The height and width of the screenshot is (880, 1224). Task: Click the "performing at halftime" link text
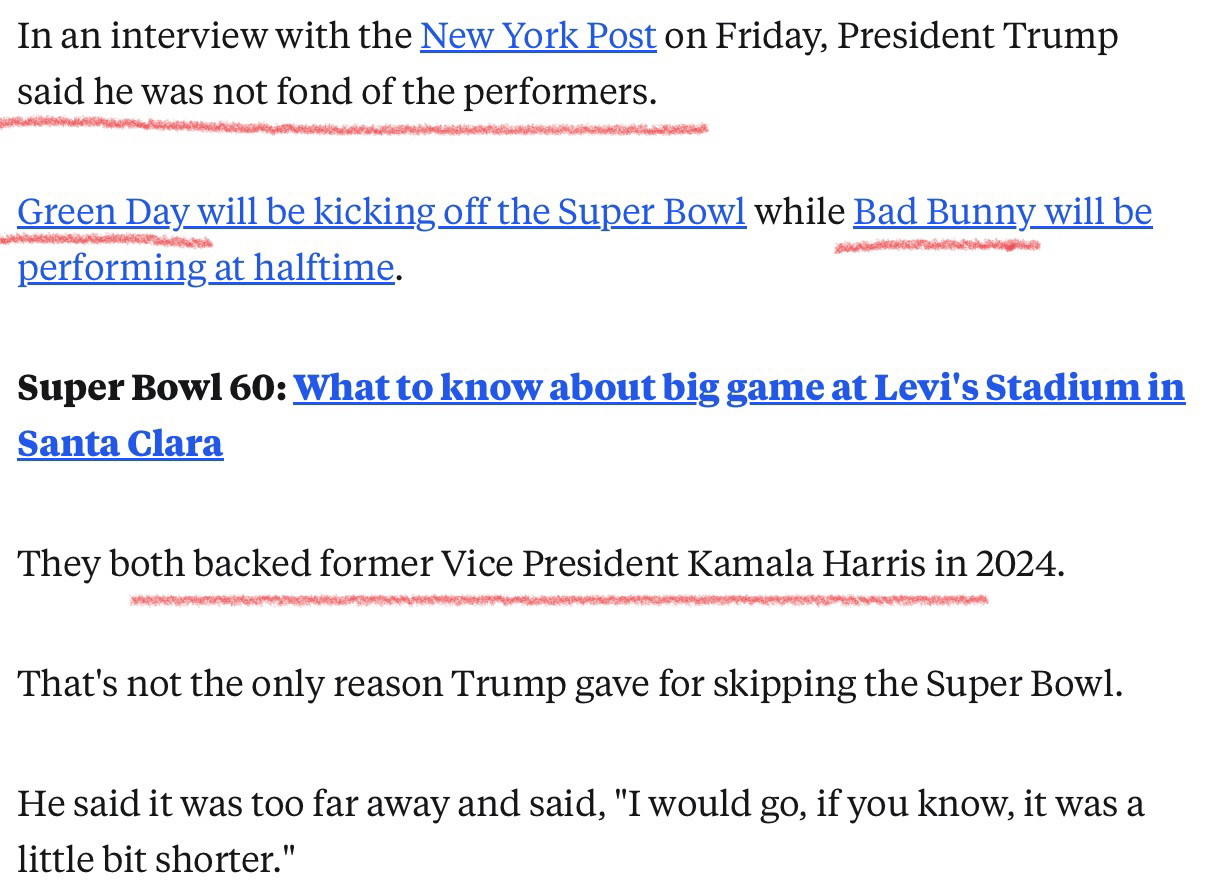tap(205, 268)
